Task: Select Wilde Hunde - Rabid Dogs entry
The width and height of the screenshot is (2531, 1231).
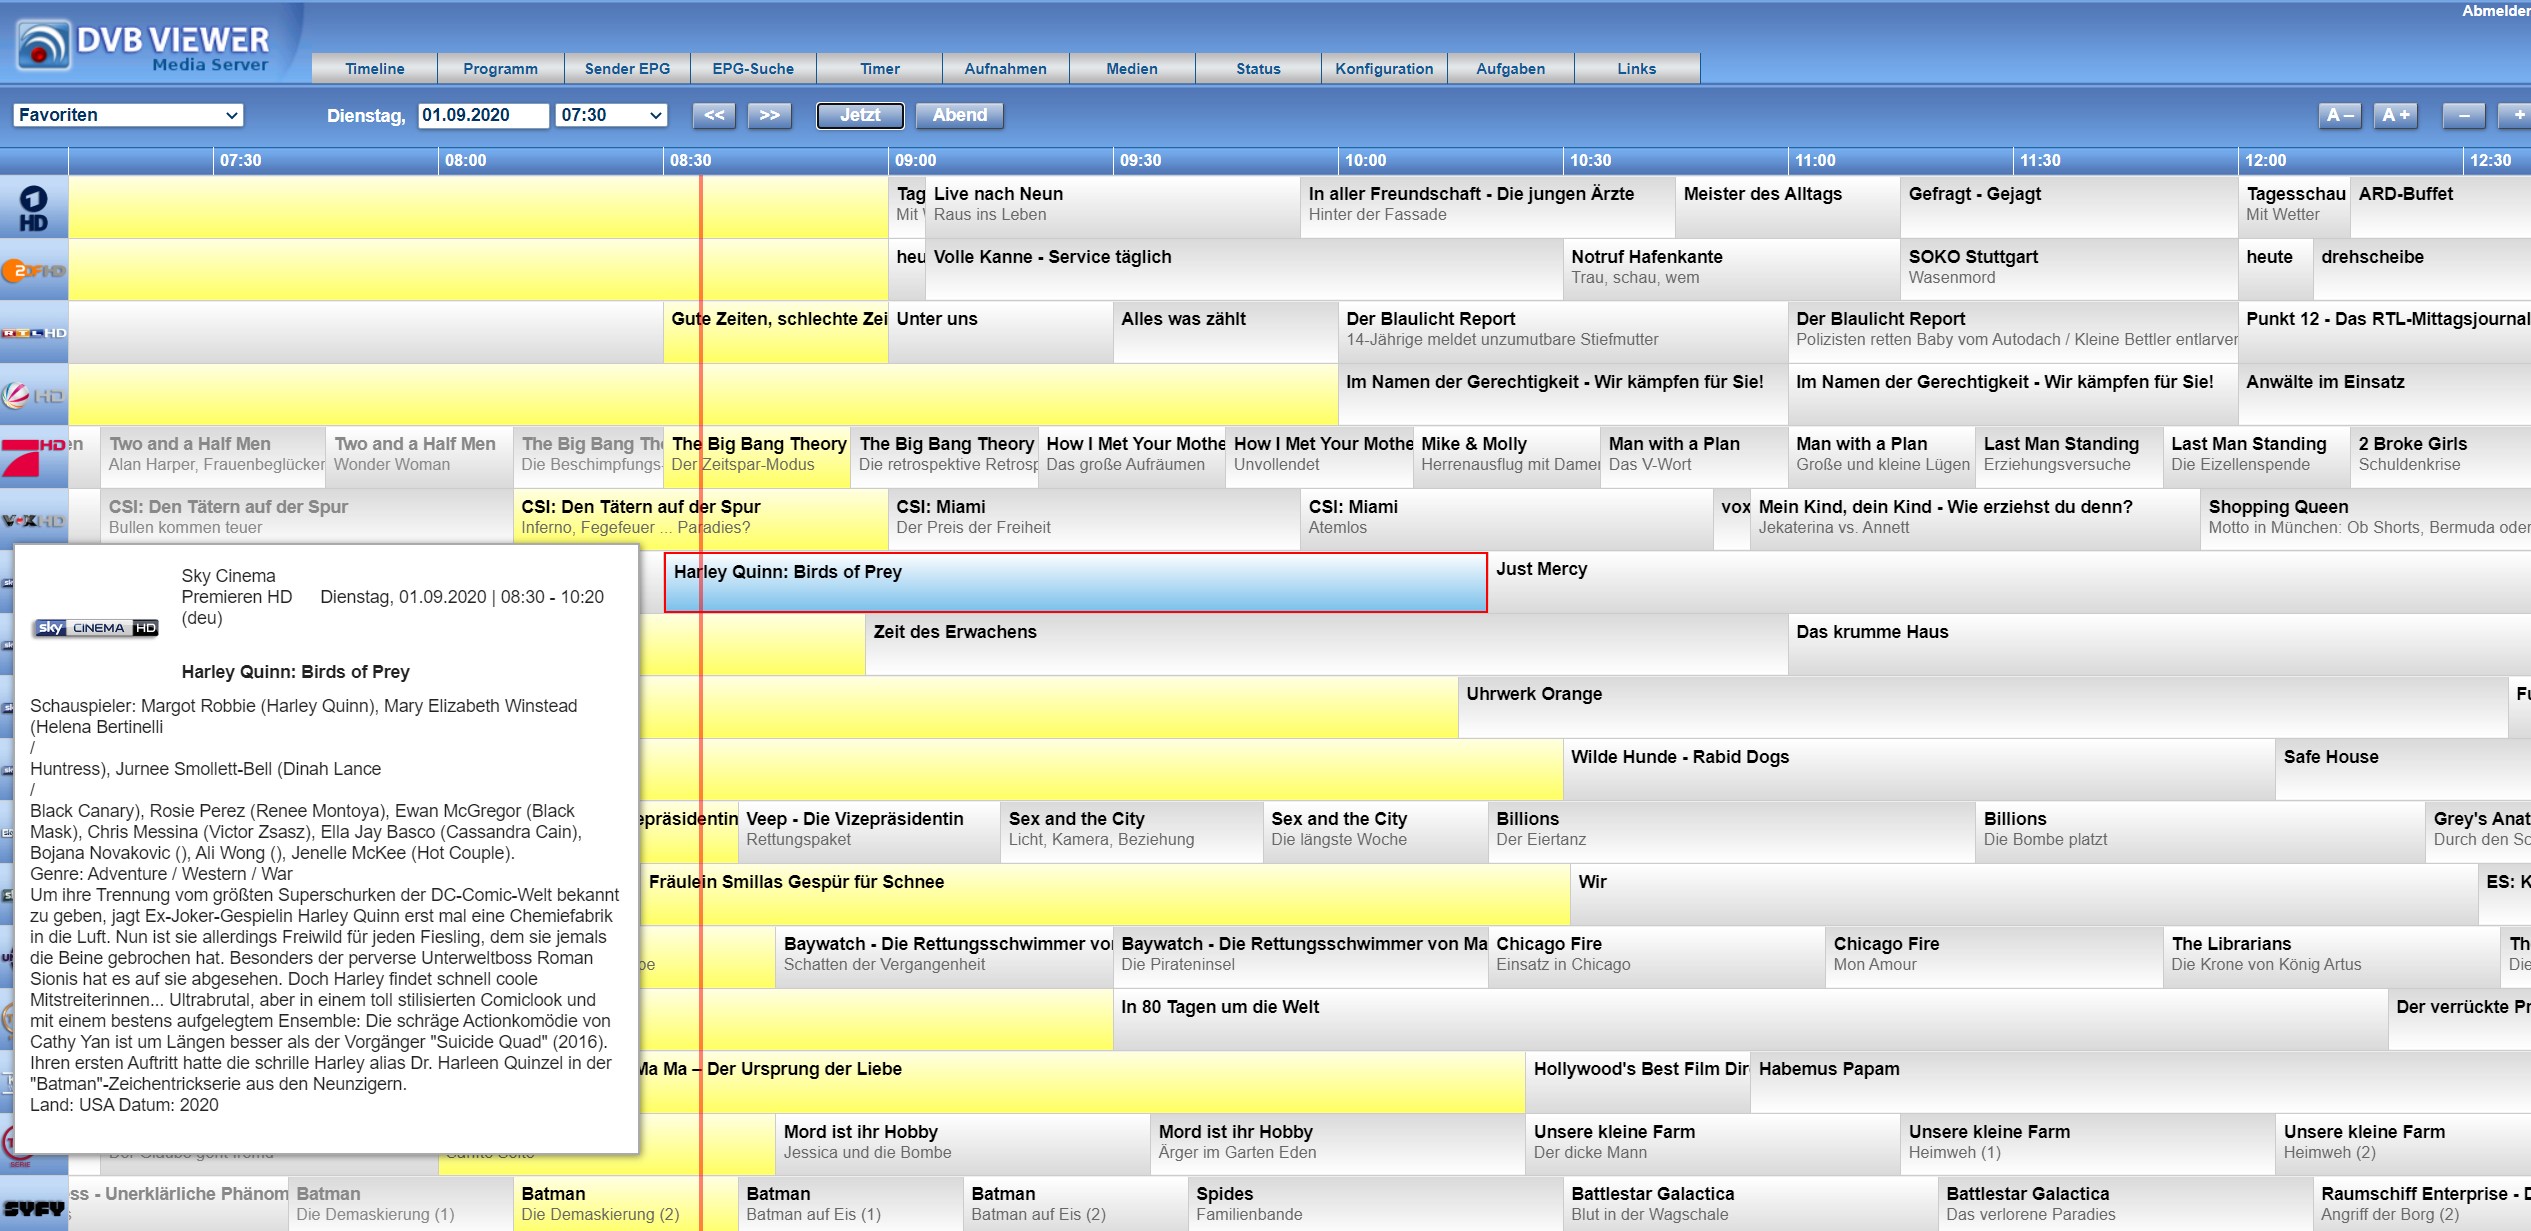Action: pyautogui.click(x=1919, y=769)
